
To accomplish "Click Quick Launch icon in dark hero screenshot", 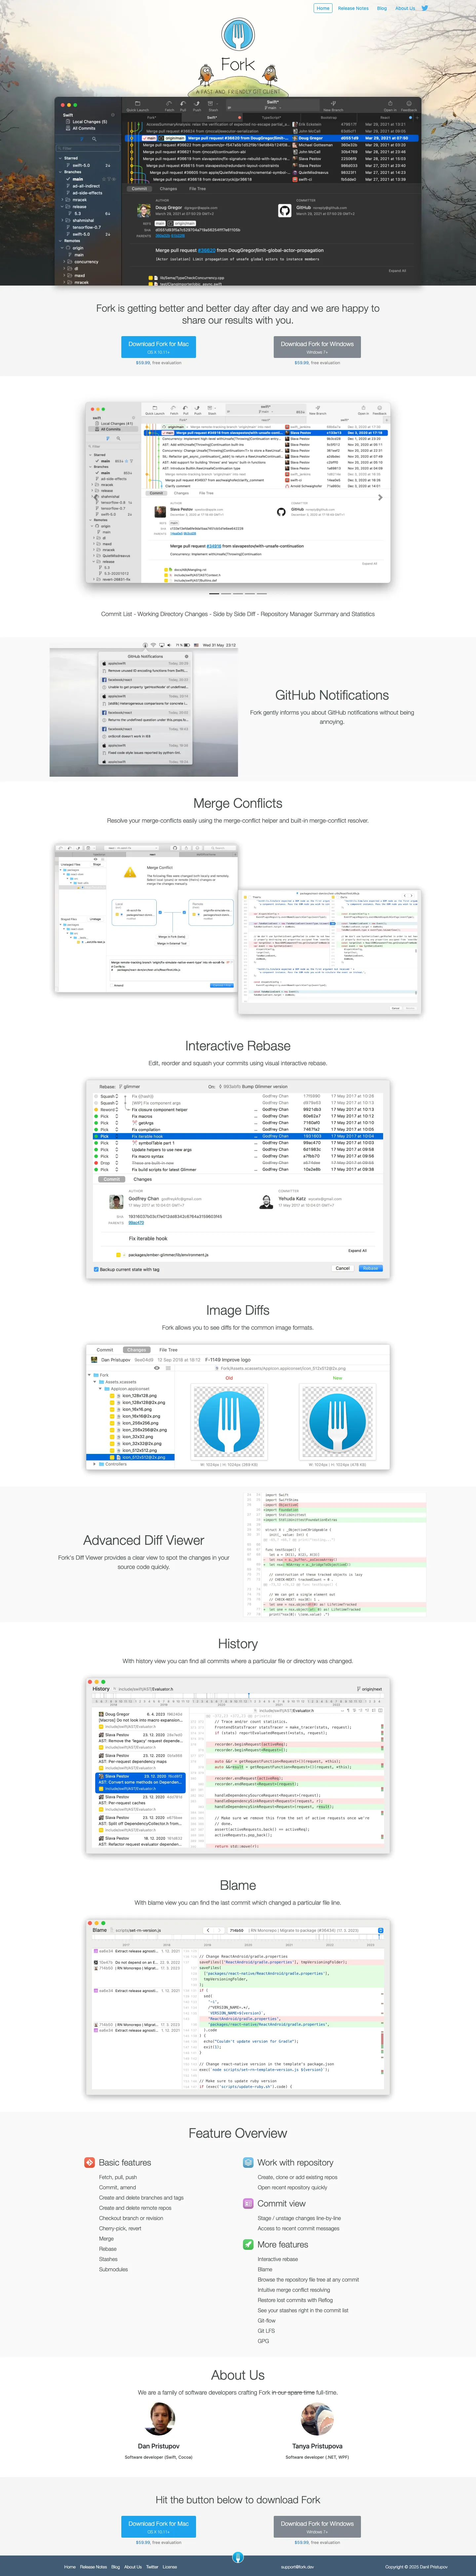I will pos(138,104).
